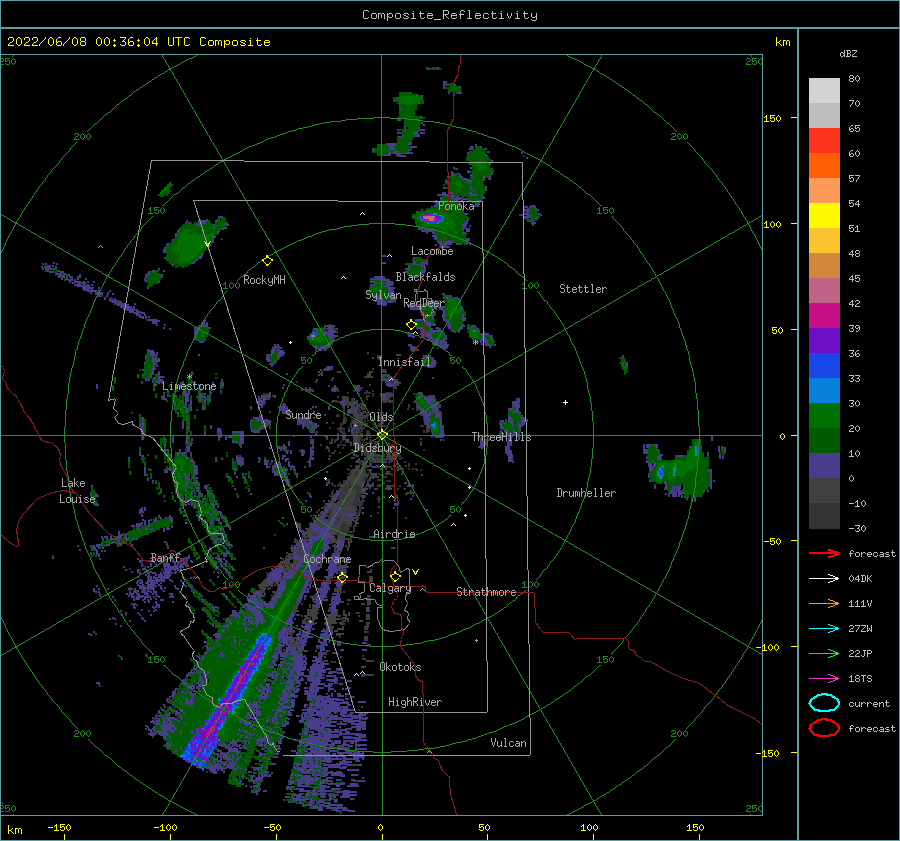Select the RedDeer label

click(x=424, y=303)
